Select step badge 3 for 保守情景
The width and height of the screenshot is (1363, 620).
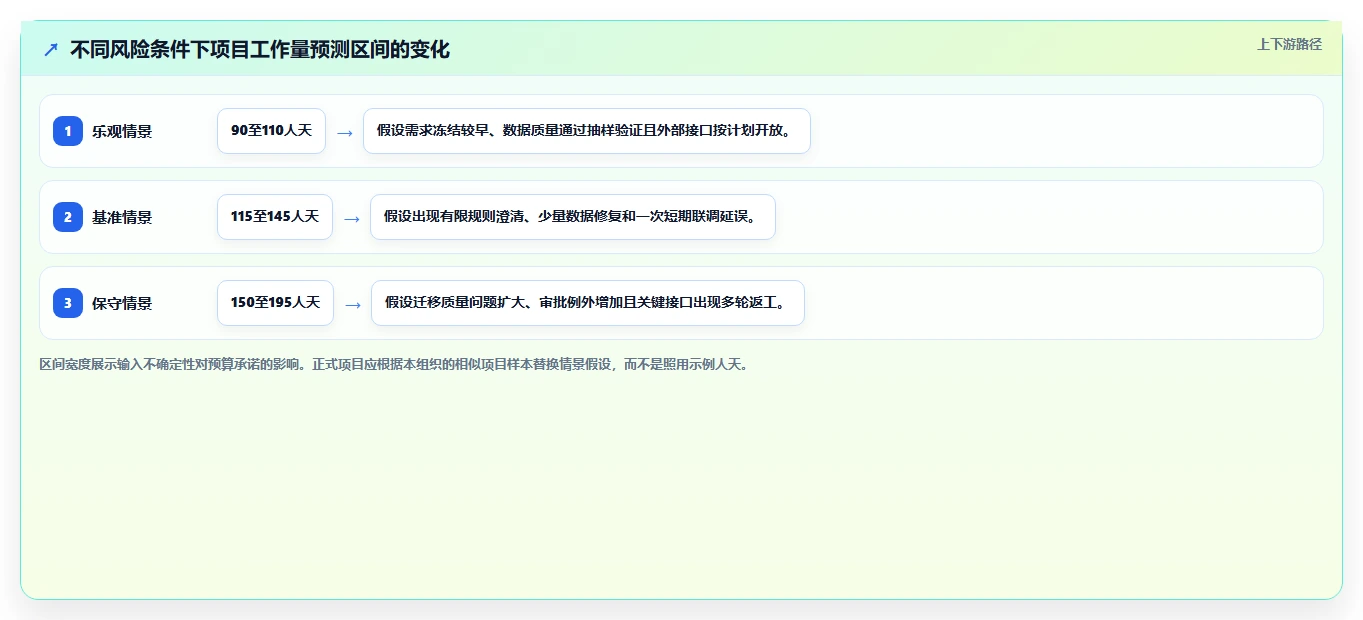[68, 303]
